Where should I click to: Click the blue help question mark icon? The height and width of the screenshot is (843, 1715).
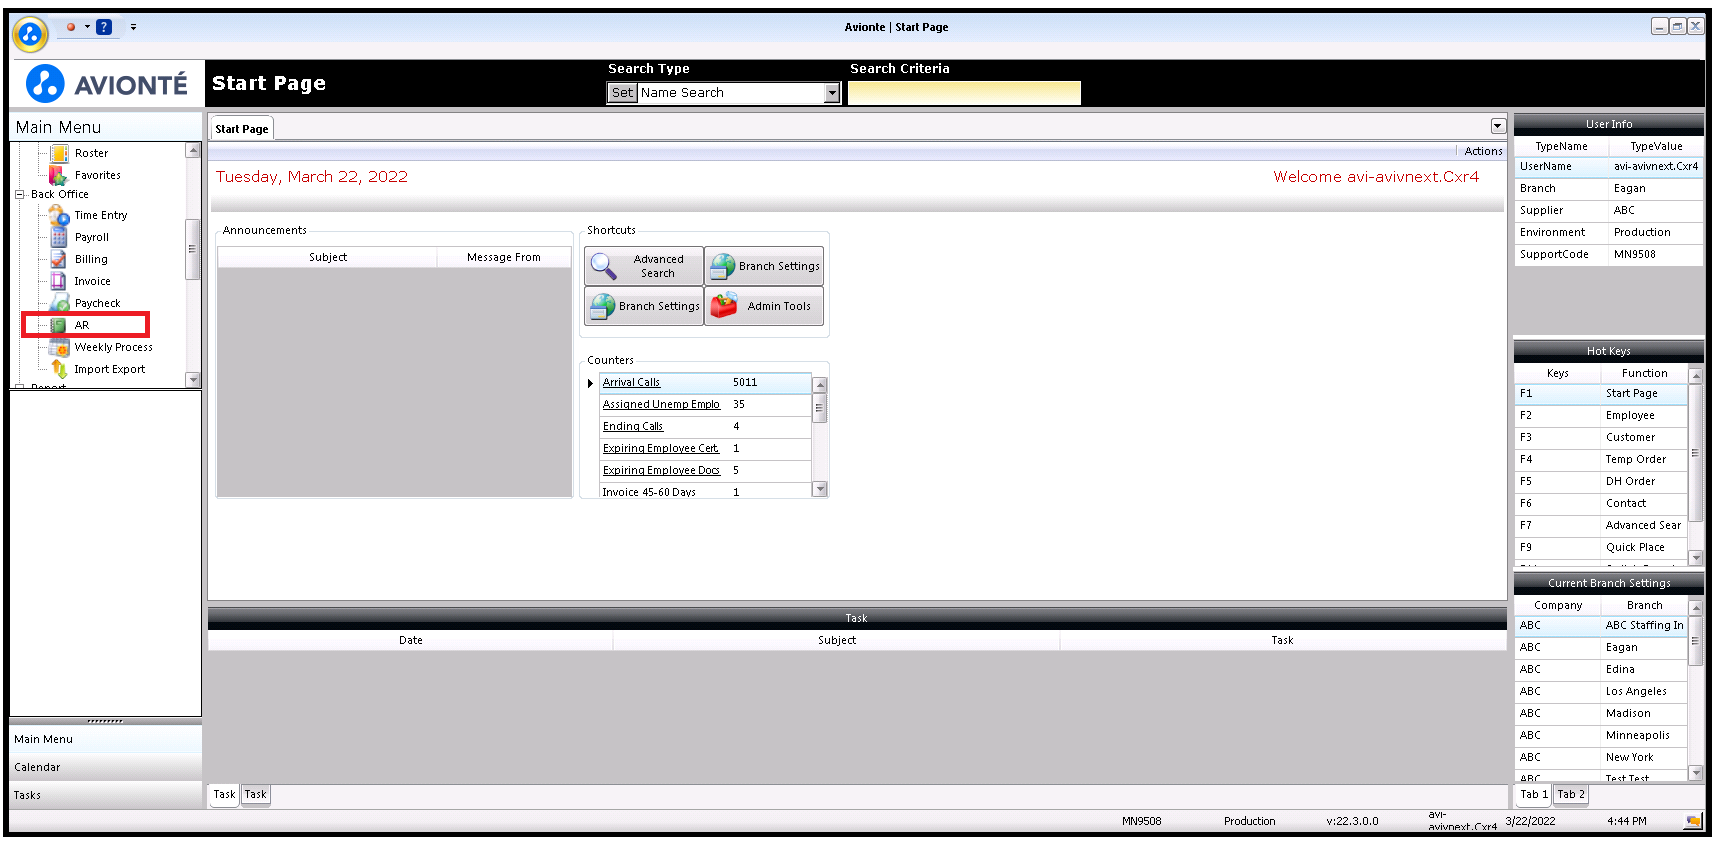[104, 27]
